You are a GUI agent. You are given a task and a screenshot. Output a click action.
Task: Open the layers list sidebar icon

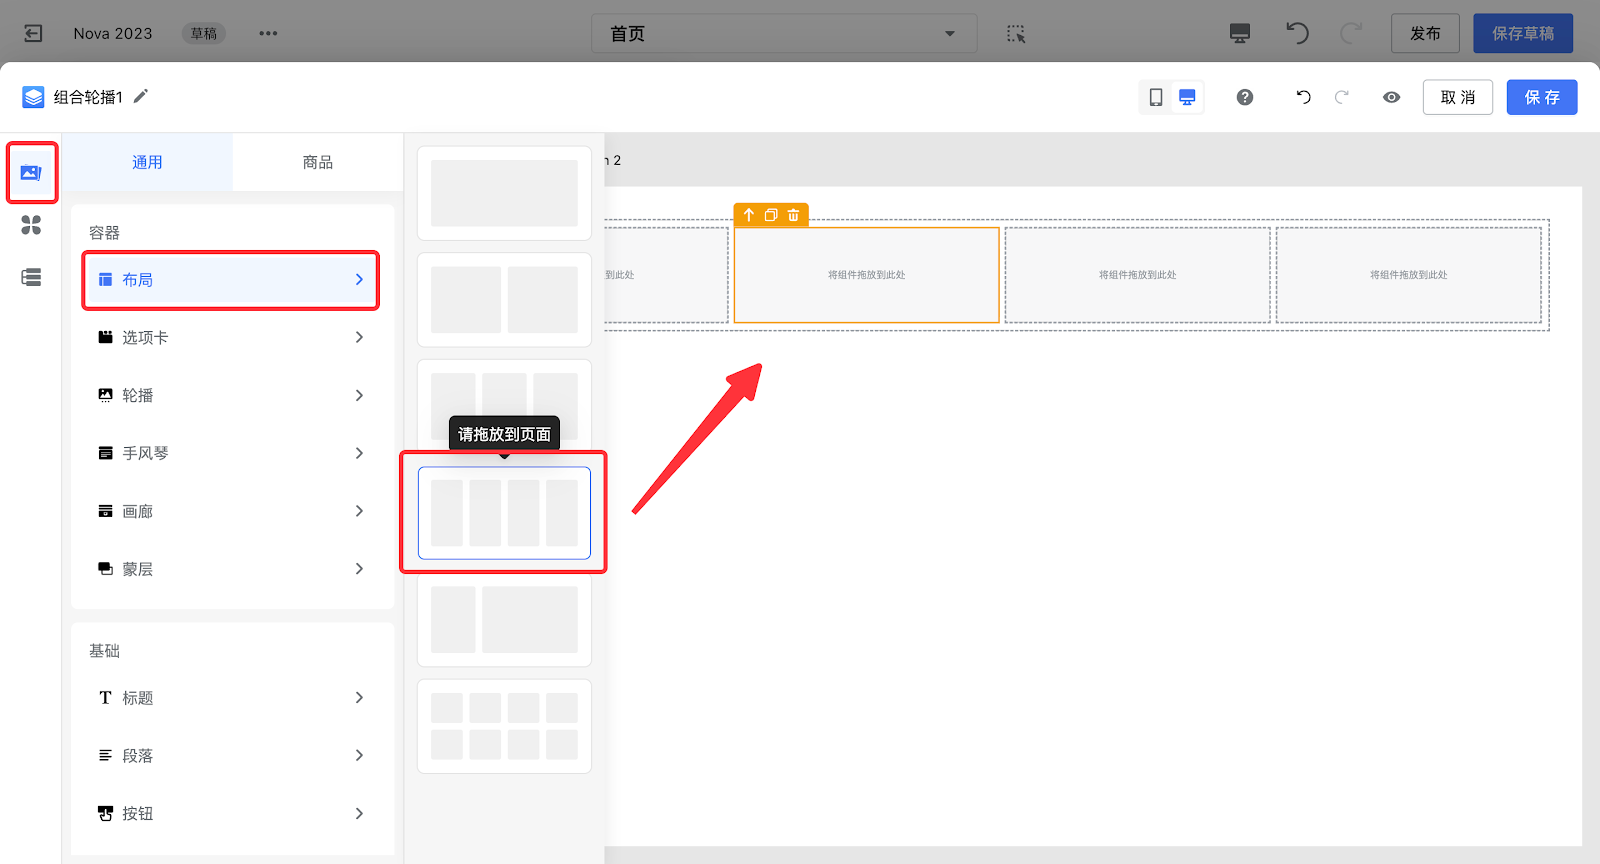point(31,277)
